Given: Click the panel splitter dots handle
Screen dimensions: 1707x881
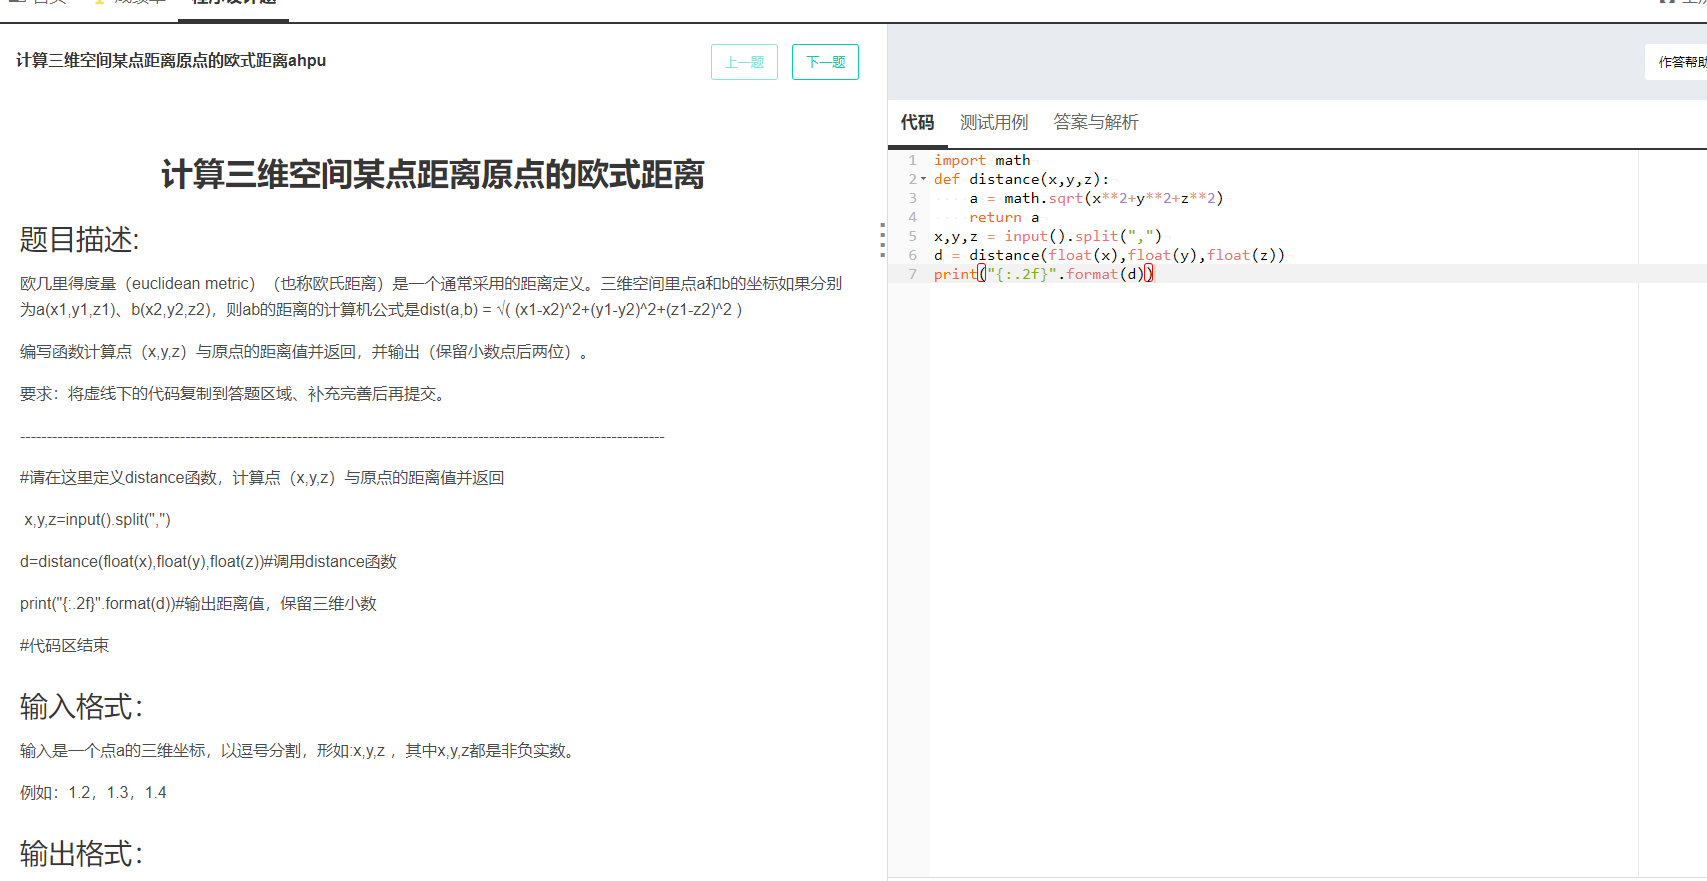Looking at the screenshot, I should tap(882, 240).
